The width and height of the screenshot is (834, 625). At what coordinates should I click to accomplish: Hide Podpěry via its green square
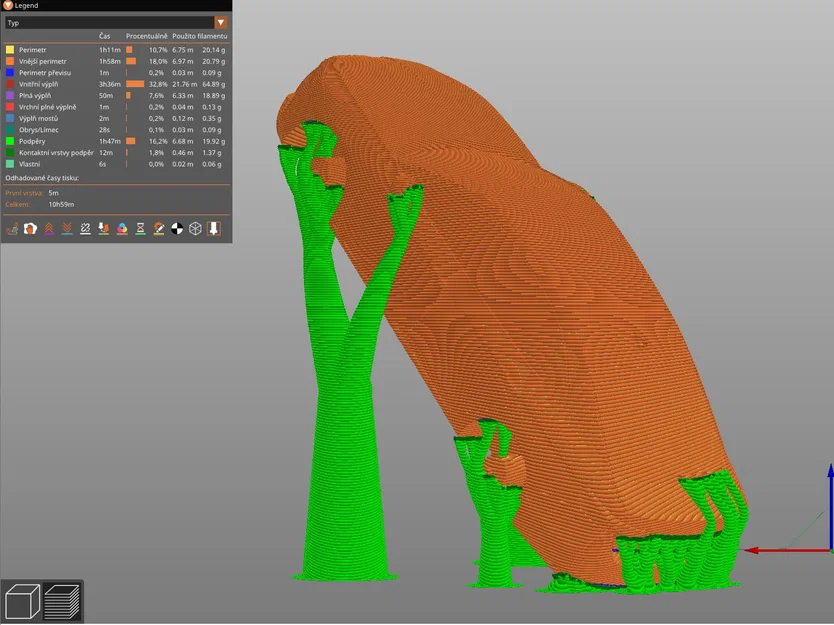[x=10, y=141]
